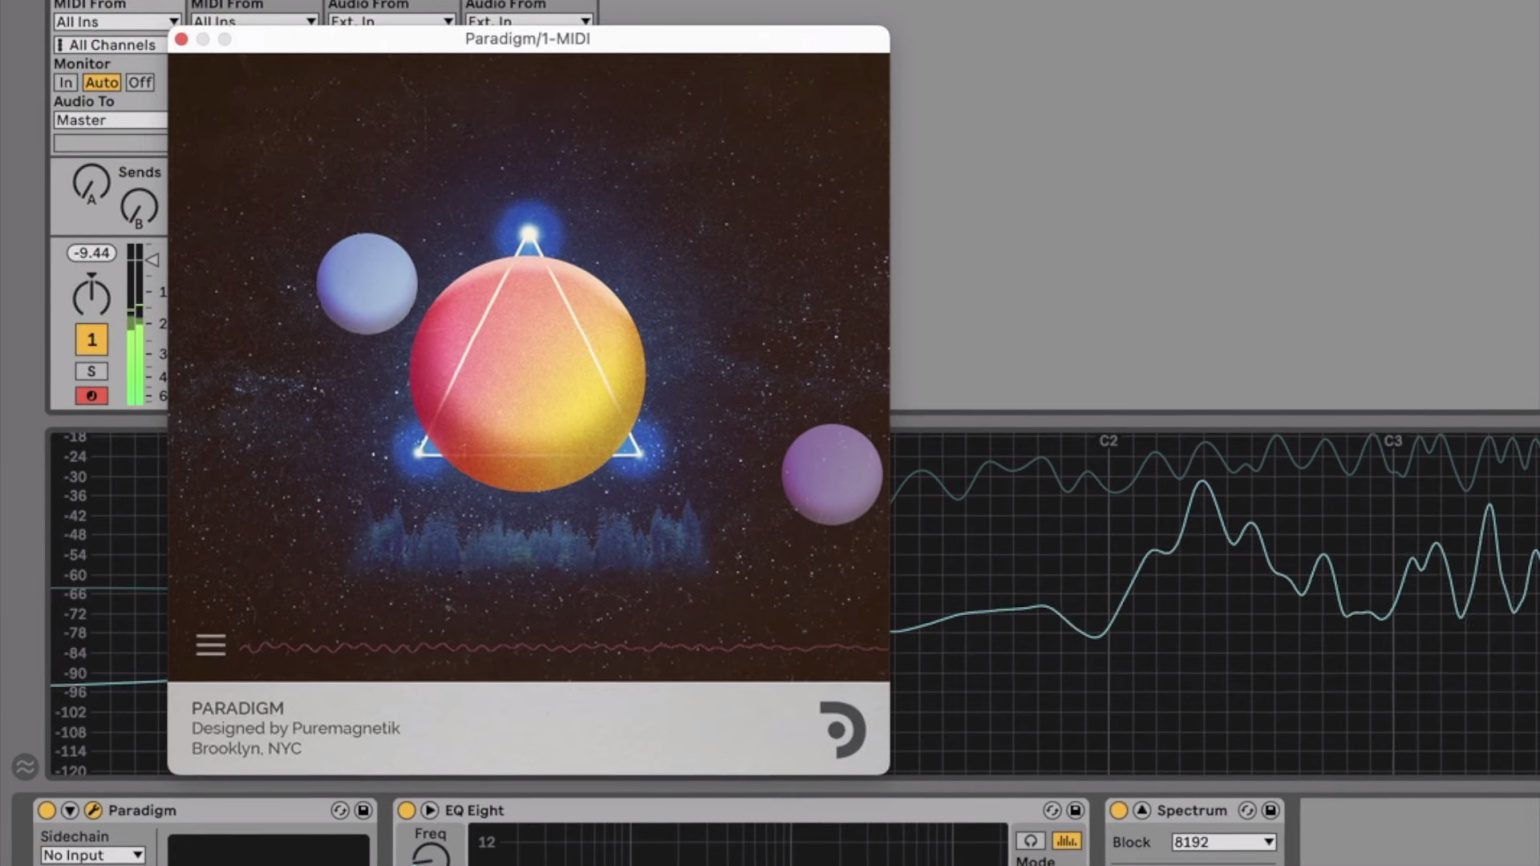Image resolution: width=1540 pixels, height=866 pixels.
Task: Open the Sidechain No Input dropdown
Action: 93,855
